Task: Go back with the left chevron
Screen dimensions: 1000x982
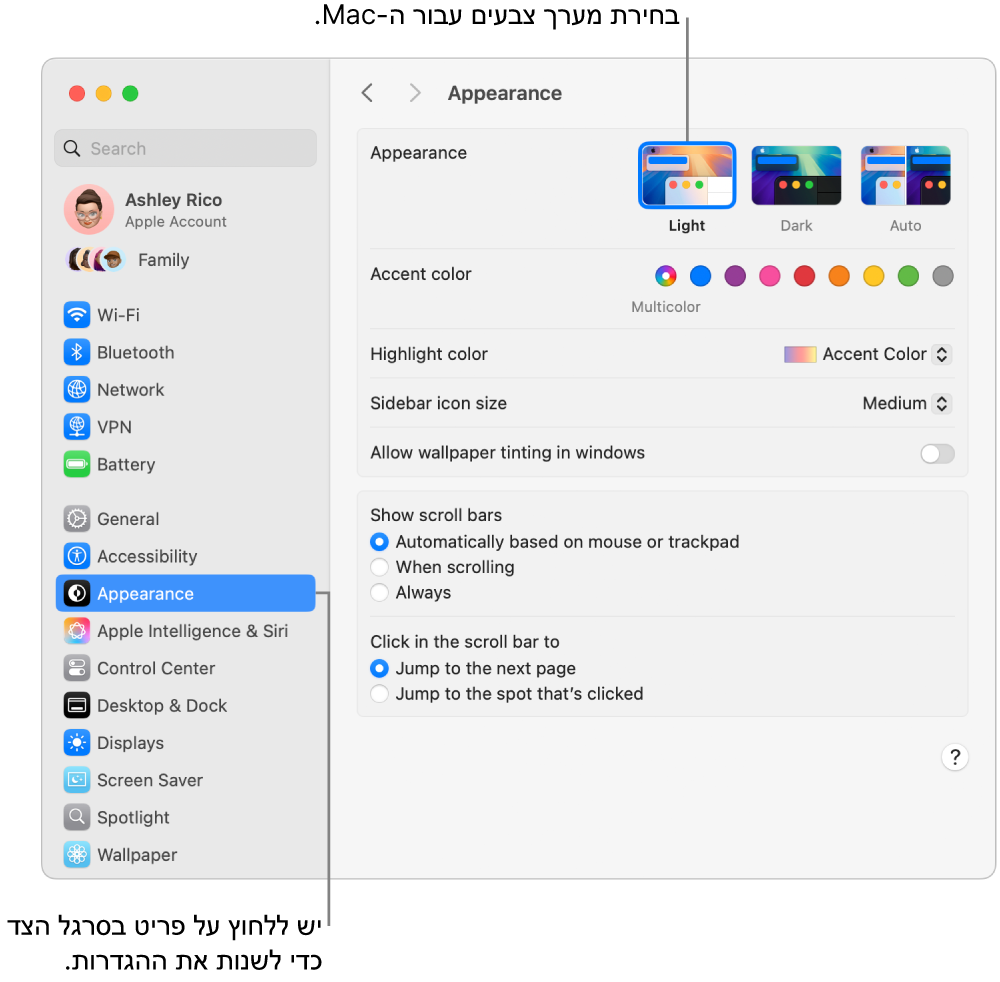Action: pos(367,93)
